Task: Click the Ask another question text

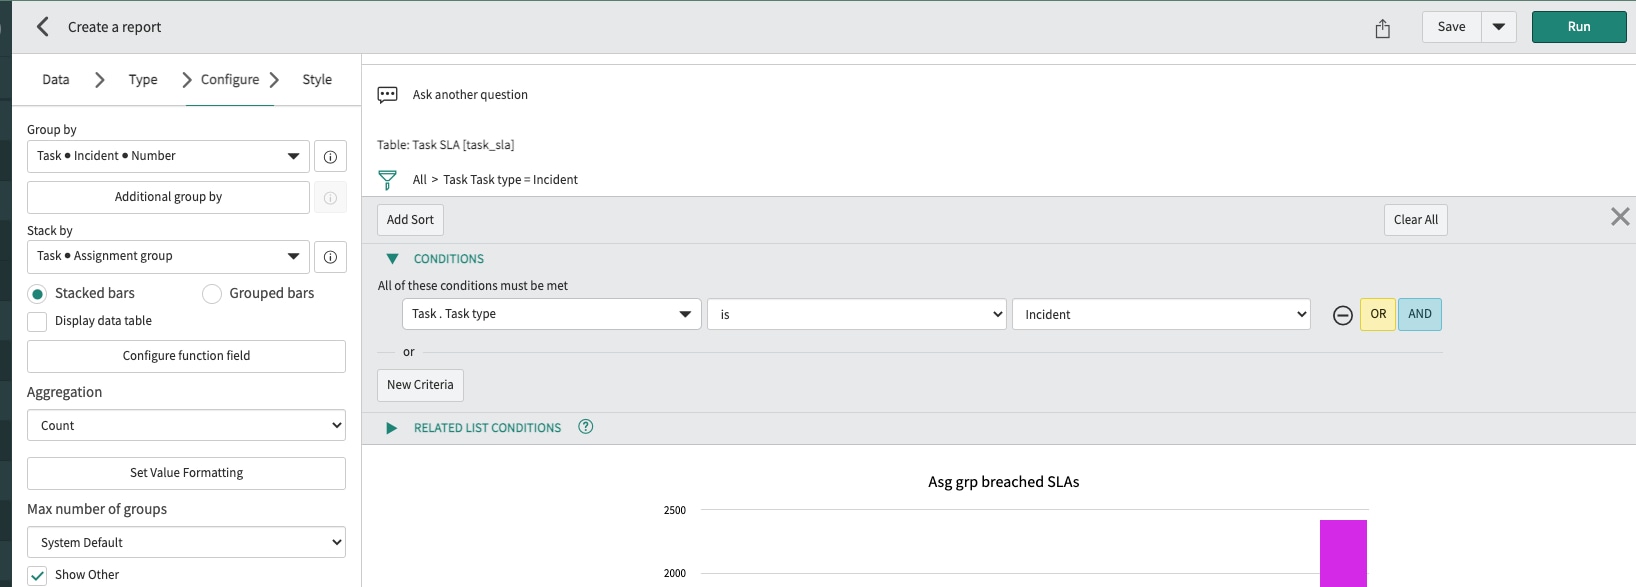Action: click(x=470, y=95)
